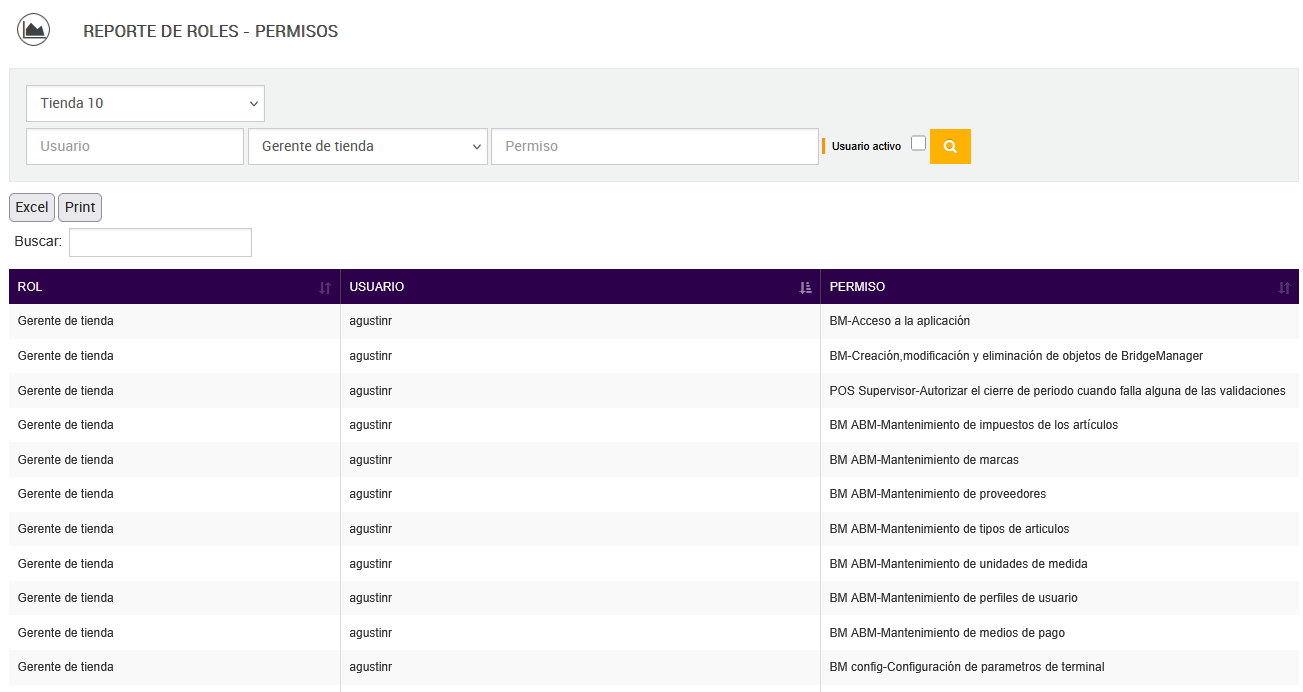Sort by ROL column arrows icon
The width and height of the screenshot is (1303, 692).
pyautogui.click(x=325, y=288)
